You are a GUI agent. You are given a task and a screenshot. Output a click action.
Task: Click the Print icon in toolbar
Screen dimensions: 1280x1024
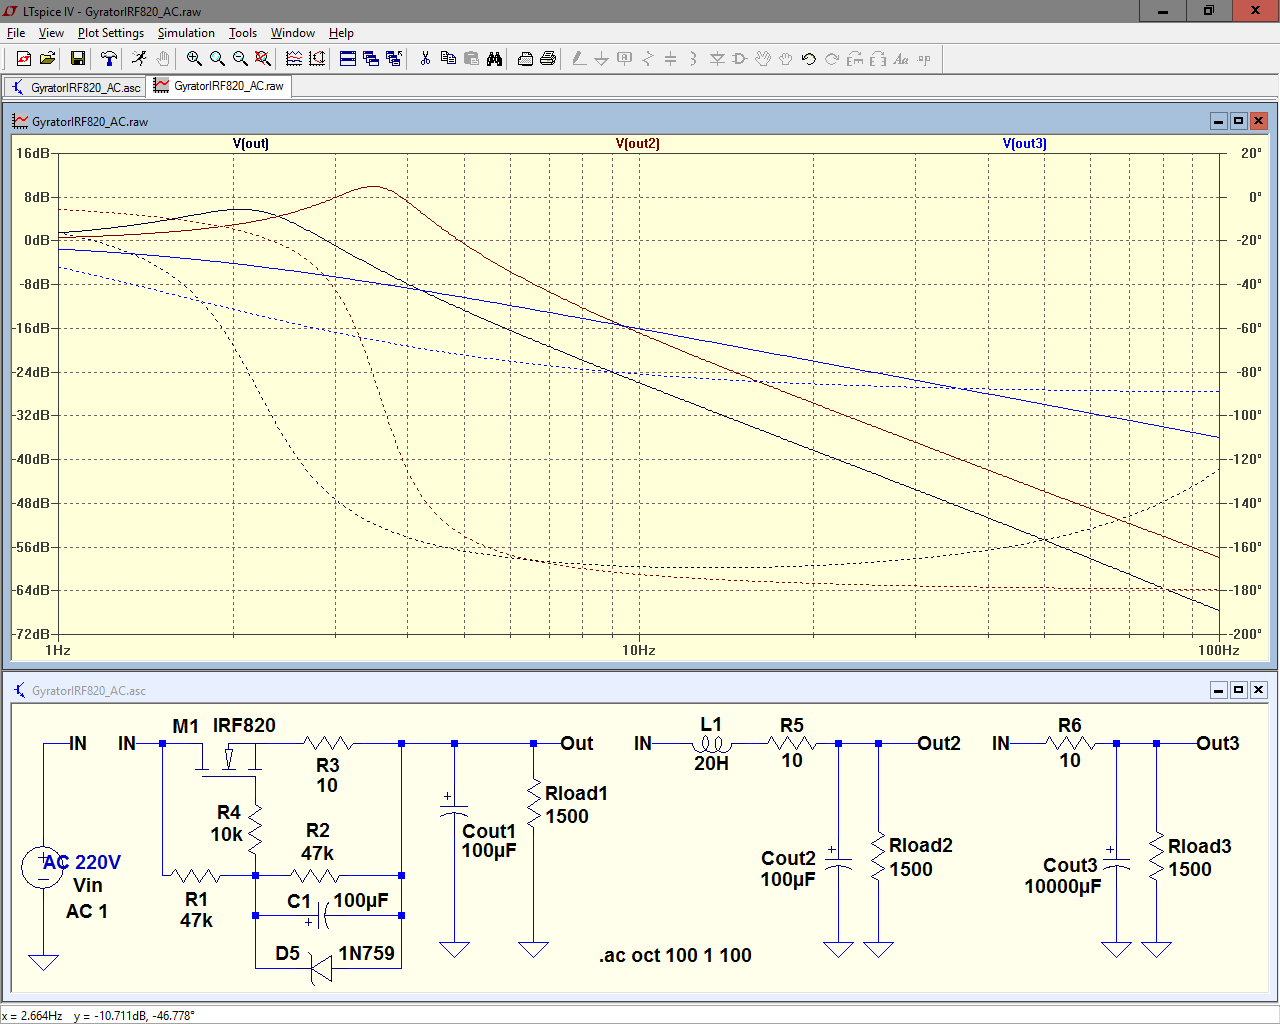tap(548, 59)
